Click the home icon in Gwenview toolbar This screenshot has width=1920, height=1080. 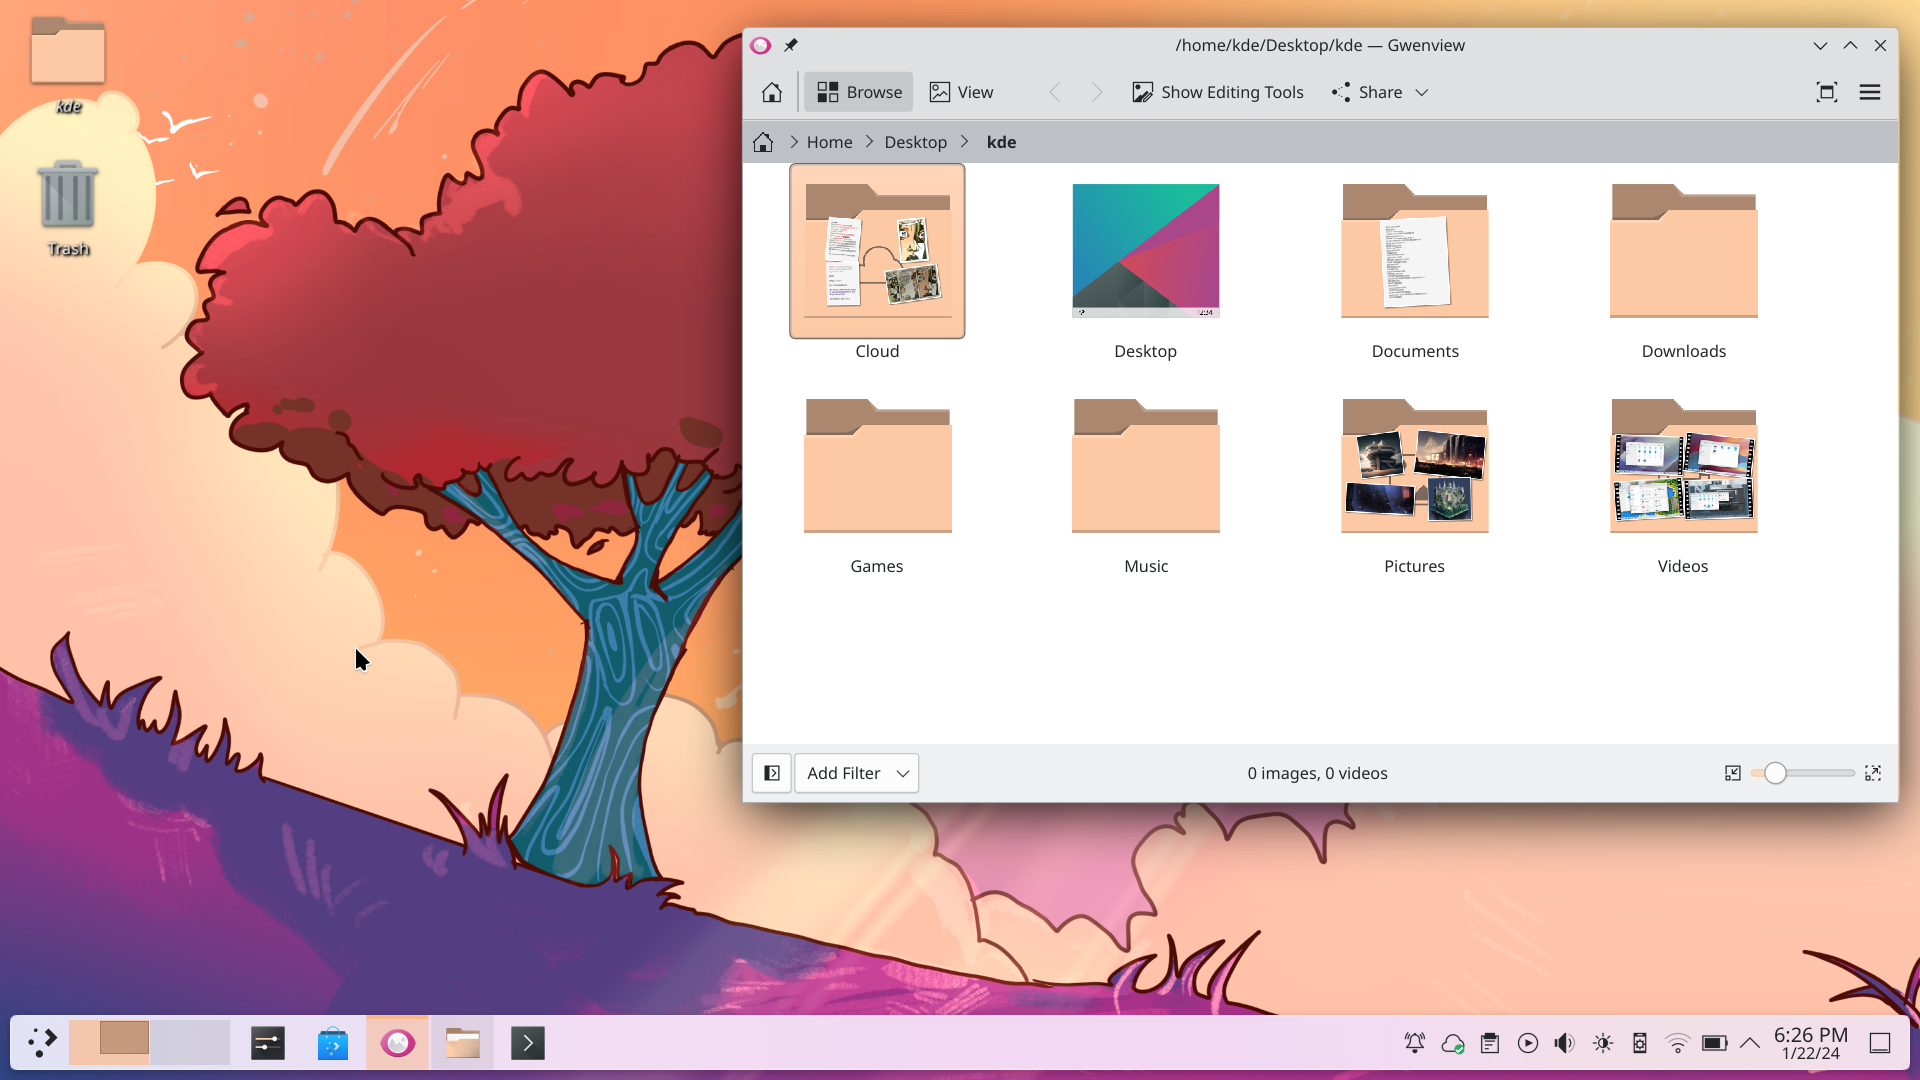click(771, 92)
